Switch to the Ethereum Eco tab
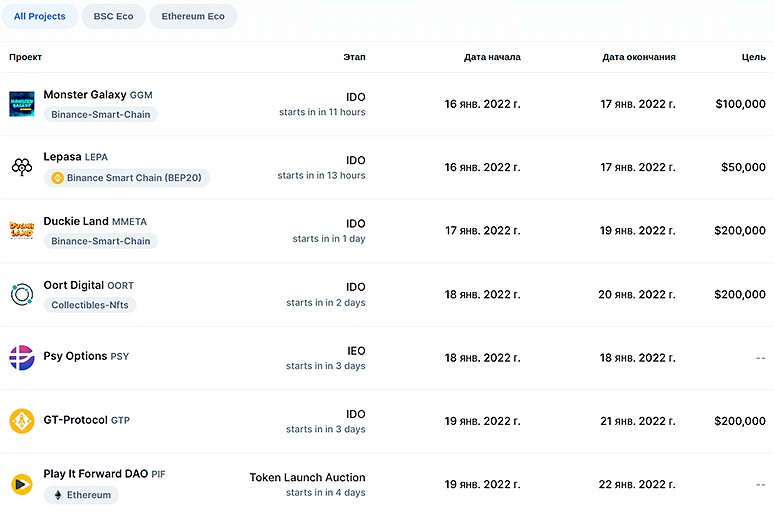 (193, 16)
